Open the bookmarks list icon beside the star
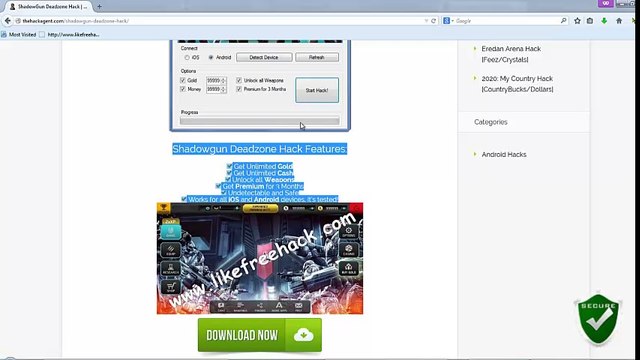 [x=590, y=20]
